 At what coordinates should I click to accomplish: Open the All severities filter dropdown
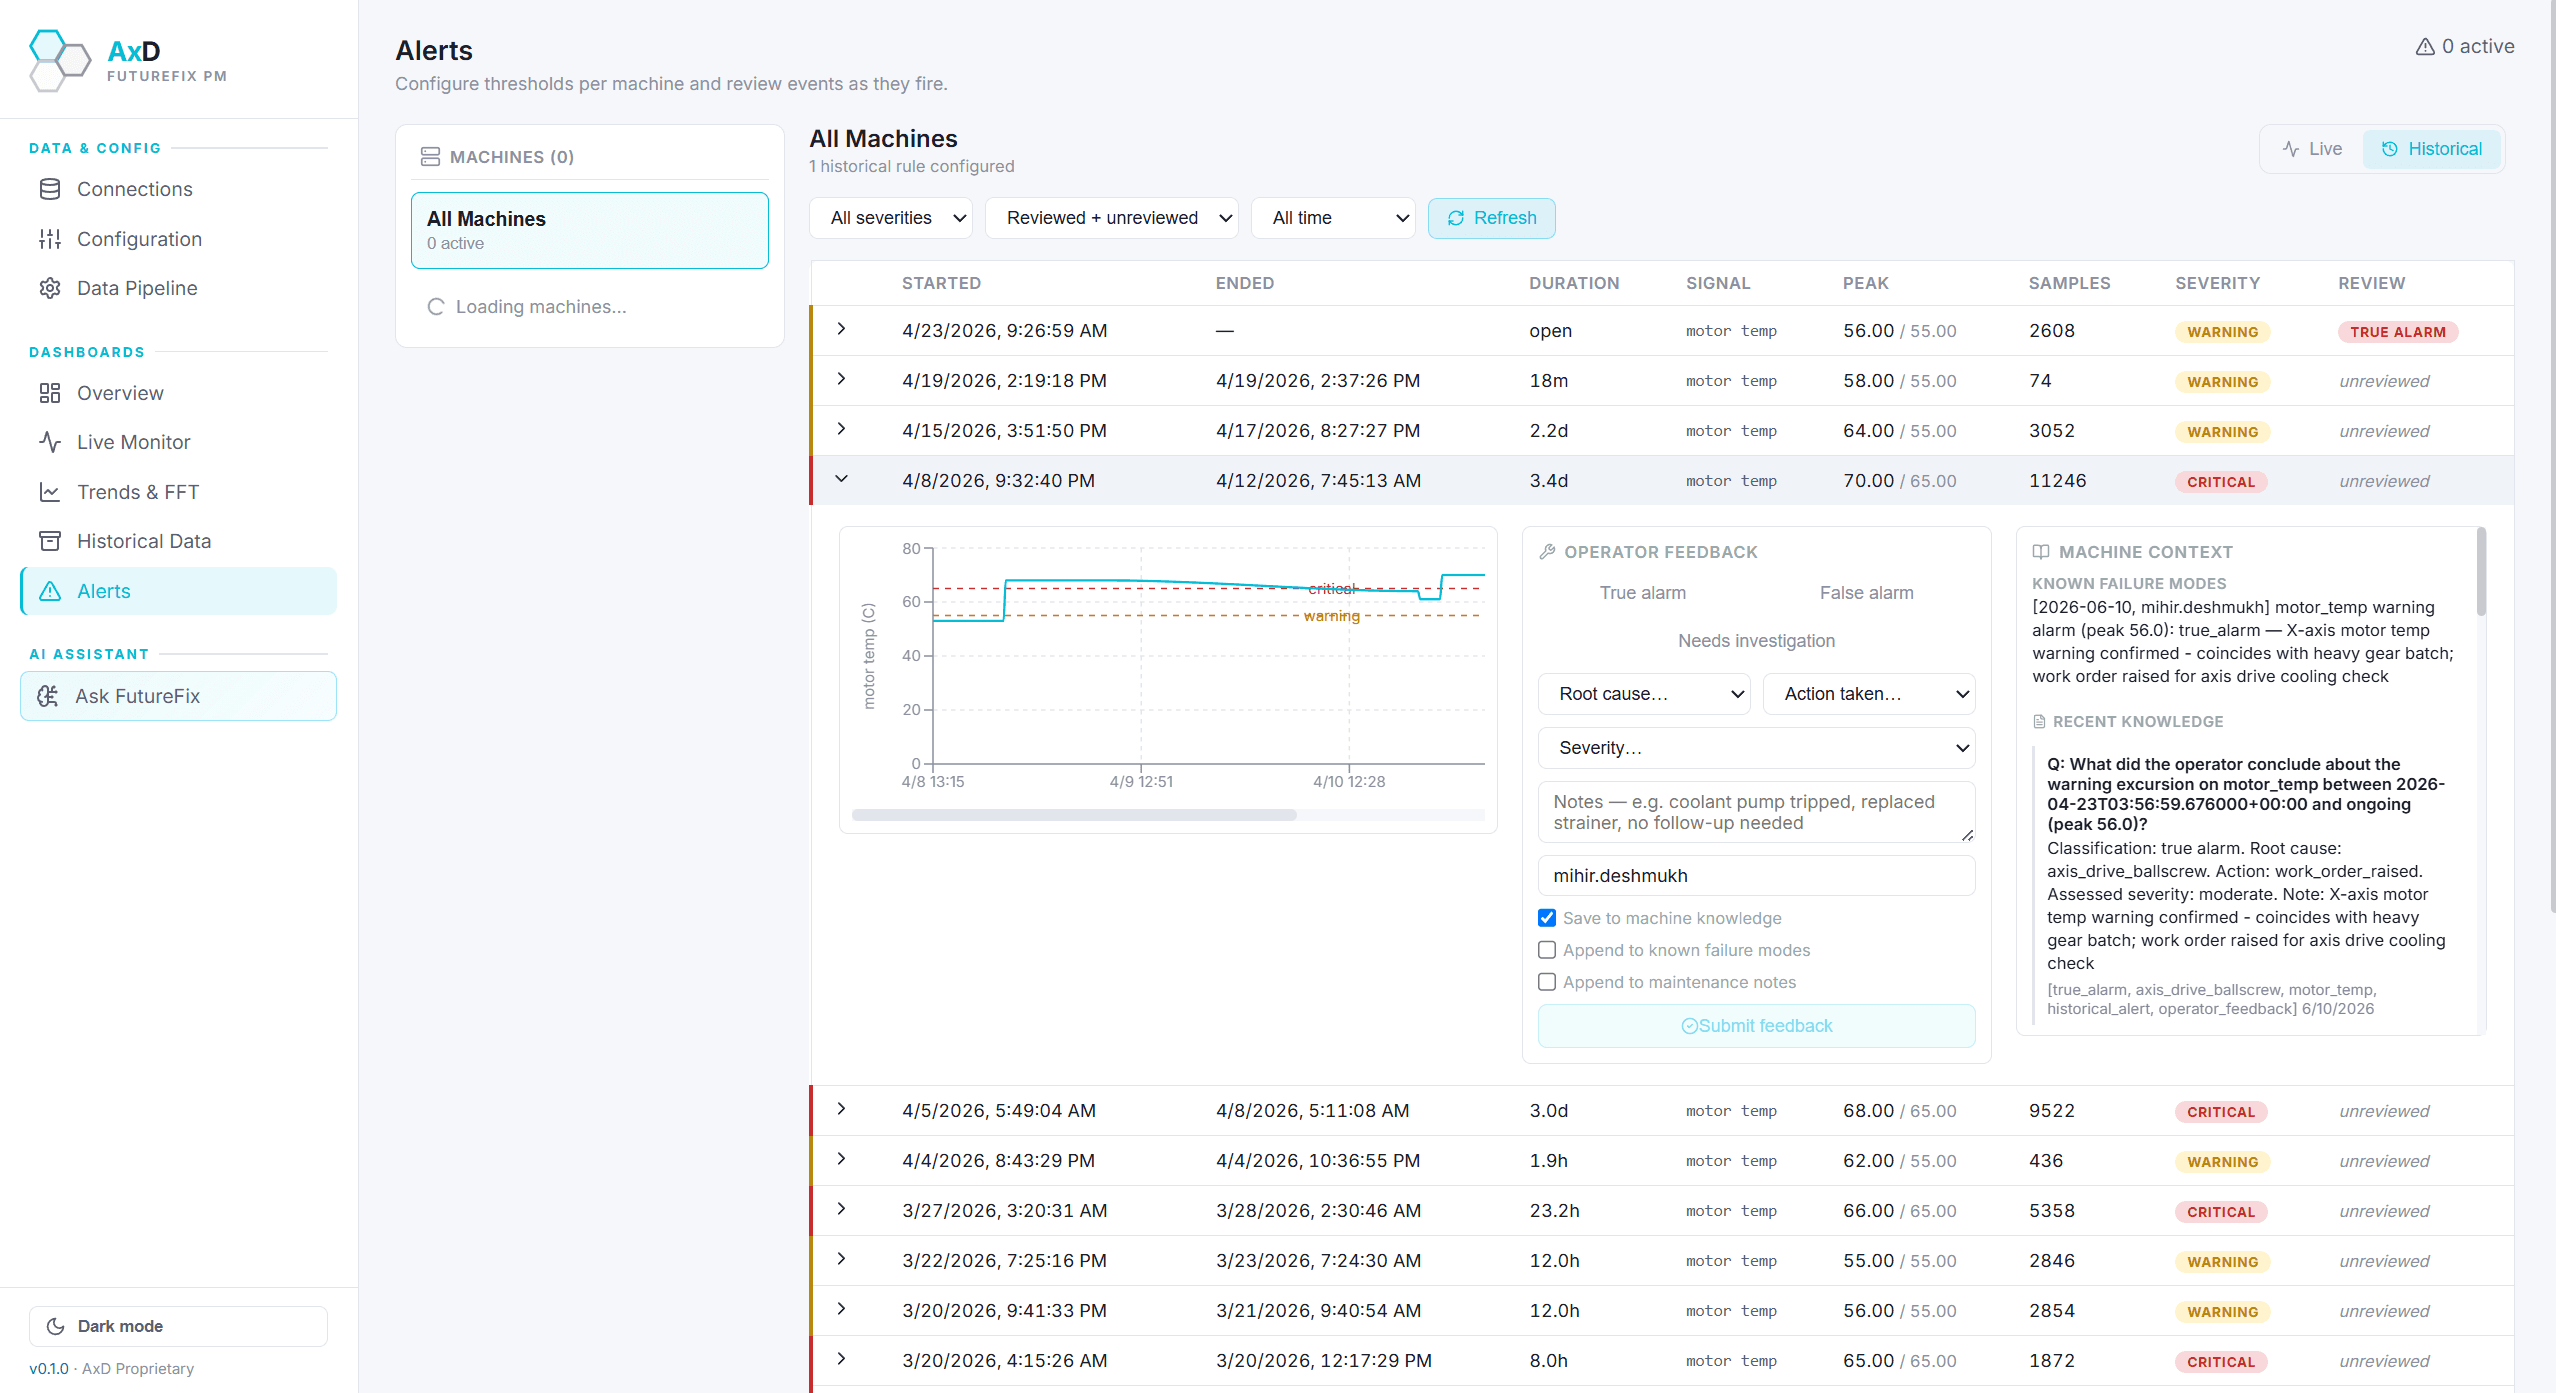point(891,218)
